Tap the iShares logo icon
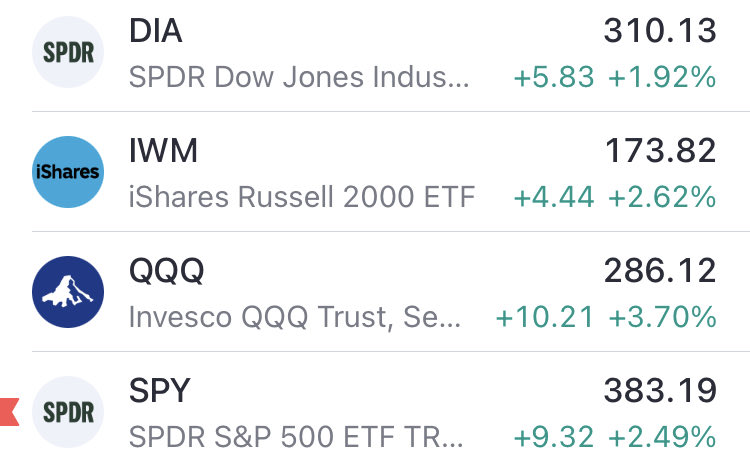The image size is (750, 464). 68,172
